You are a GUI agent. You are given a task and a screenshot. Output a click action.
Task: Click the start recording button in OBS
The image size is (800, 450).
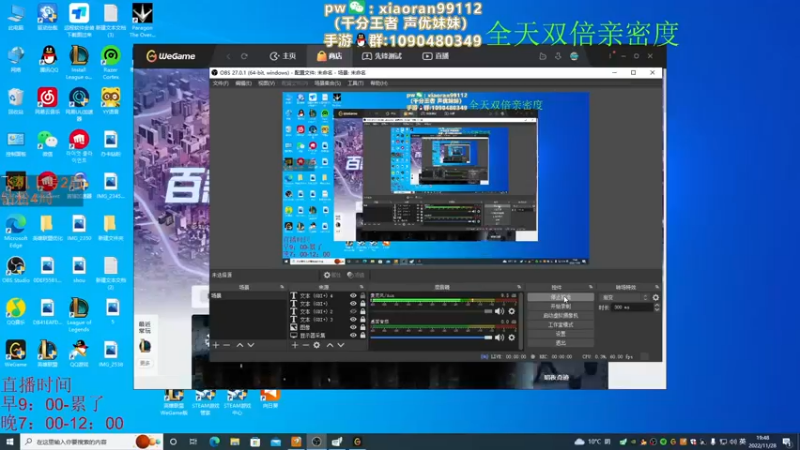(x=560, y=307)
